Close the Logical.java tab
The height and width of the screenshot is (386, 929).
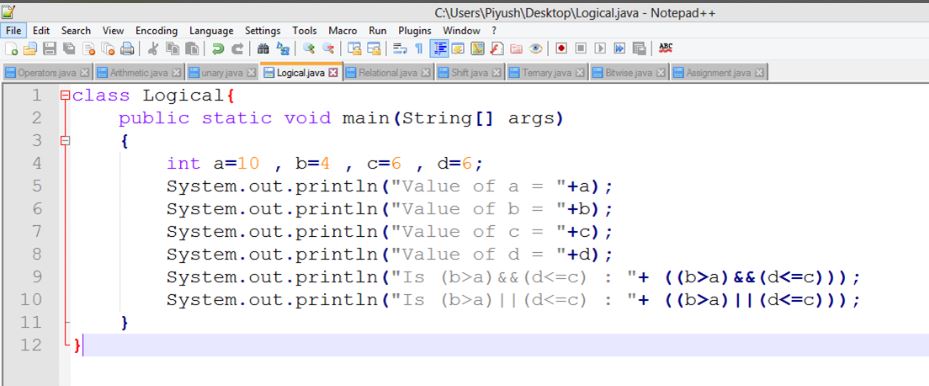[333, 73]
